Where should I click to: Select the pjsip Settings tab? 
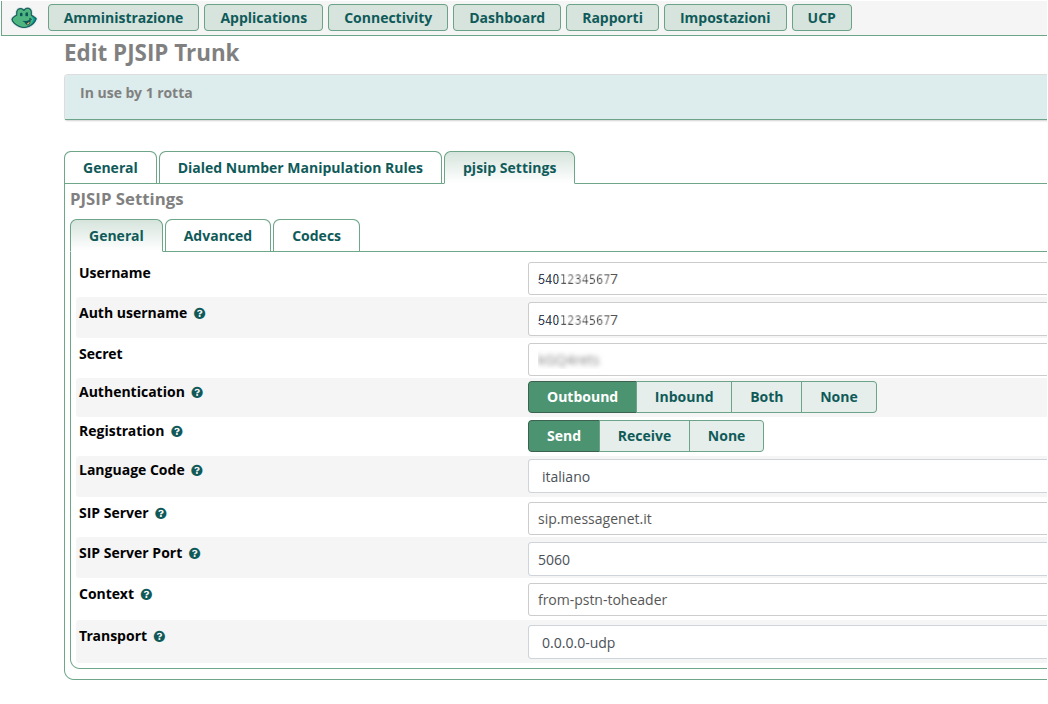point(509,168)
